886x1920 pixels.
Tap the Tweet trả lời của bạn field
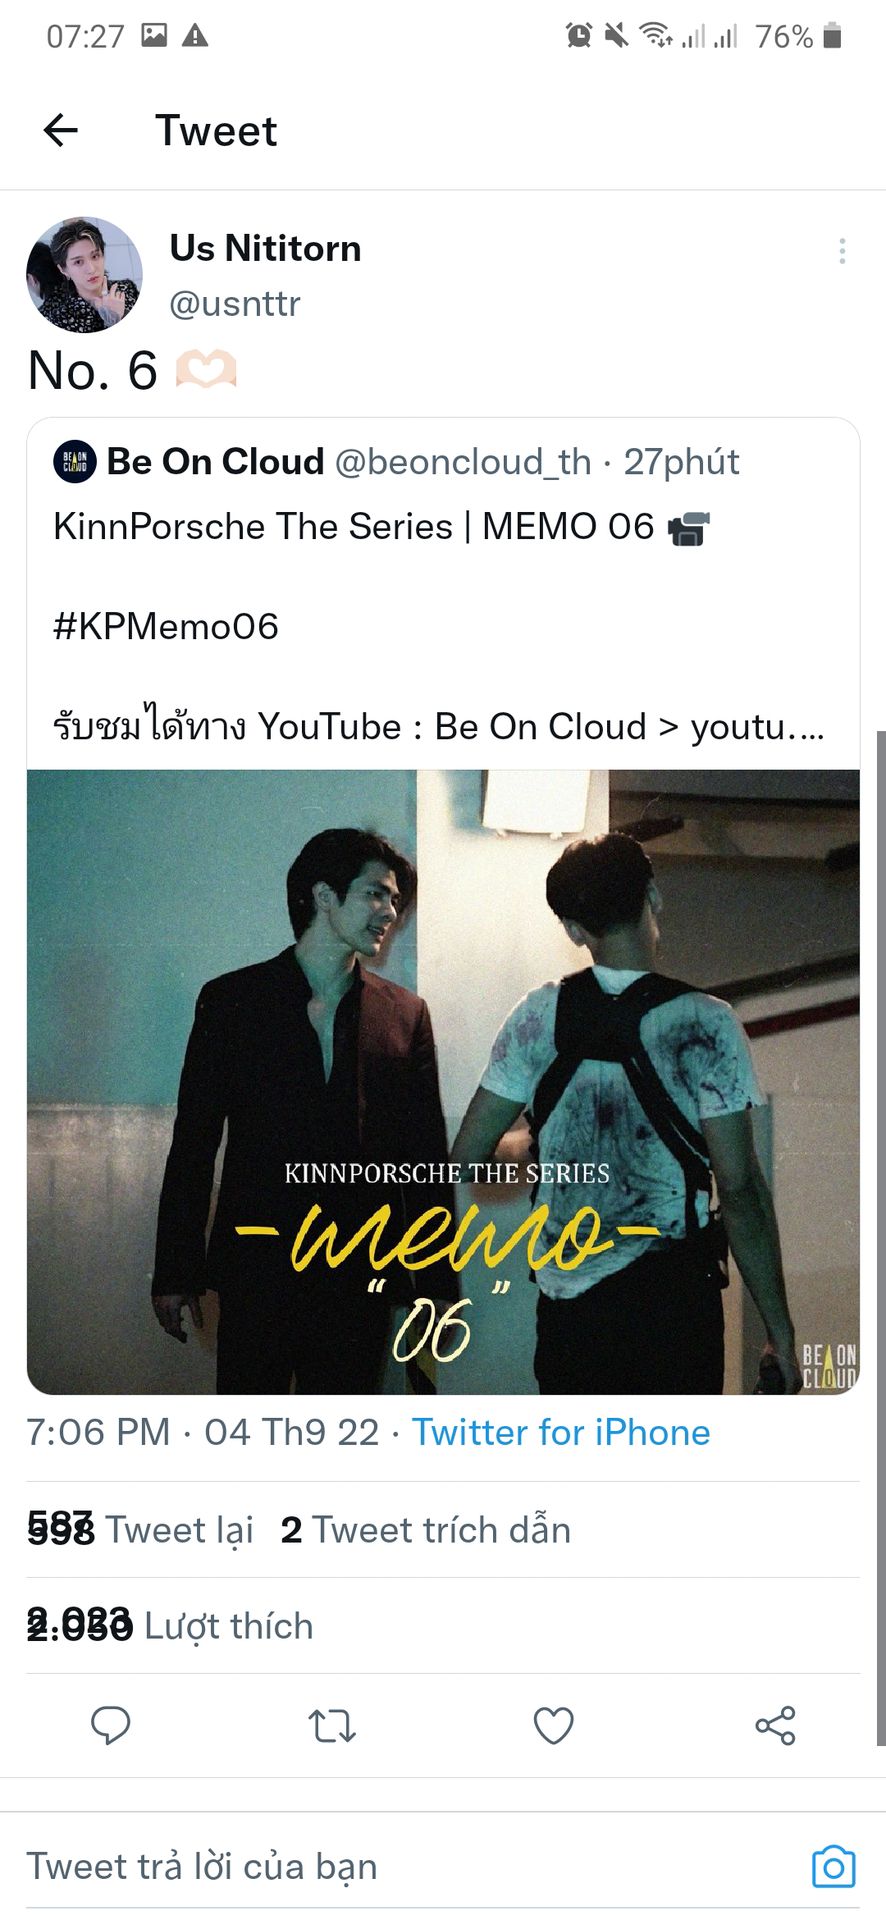click(x=410, y=1867)
